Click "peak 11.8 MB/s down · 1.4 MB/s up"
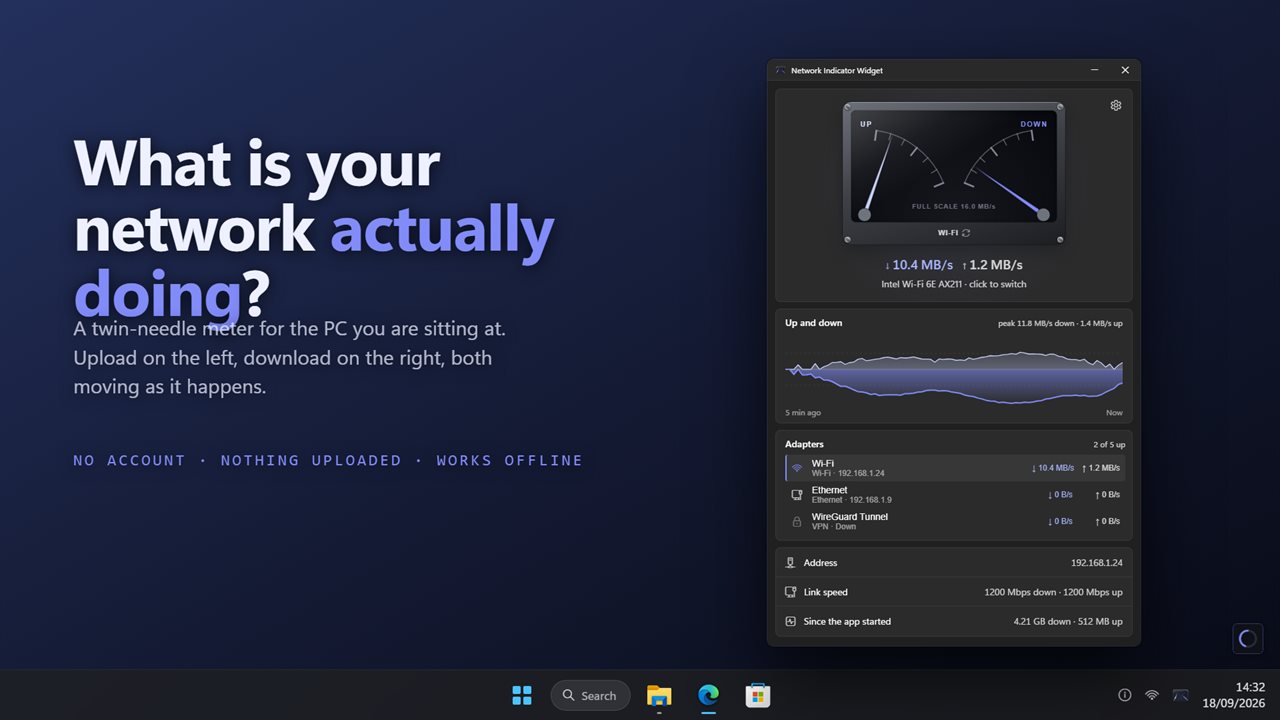 click(1060, 323)
